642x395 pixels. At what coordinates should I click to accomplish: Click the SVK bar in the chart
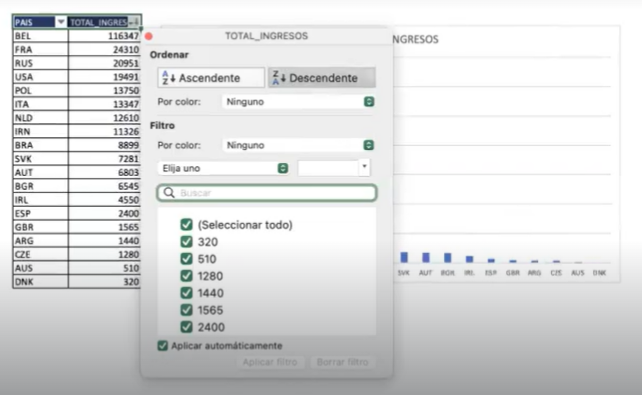(404, 257)
